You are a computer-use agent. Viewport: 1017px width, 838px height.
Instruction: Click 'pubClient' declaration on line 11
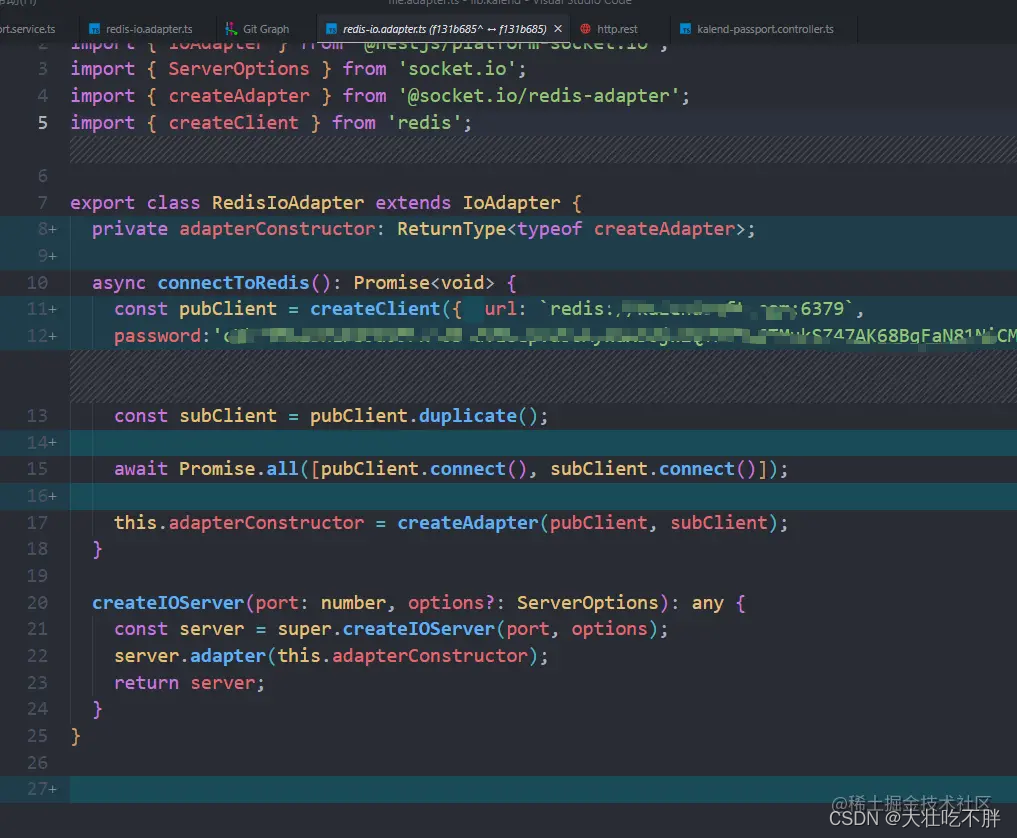(x=228, y=309)
